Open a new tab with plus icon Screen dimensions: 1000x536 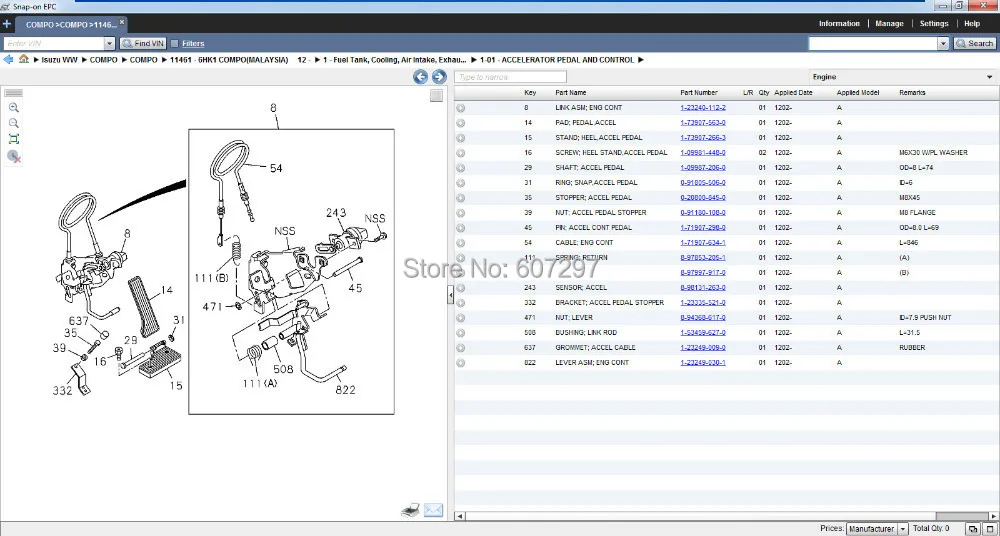7,23
